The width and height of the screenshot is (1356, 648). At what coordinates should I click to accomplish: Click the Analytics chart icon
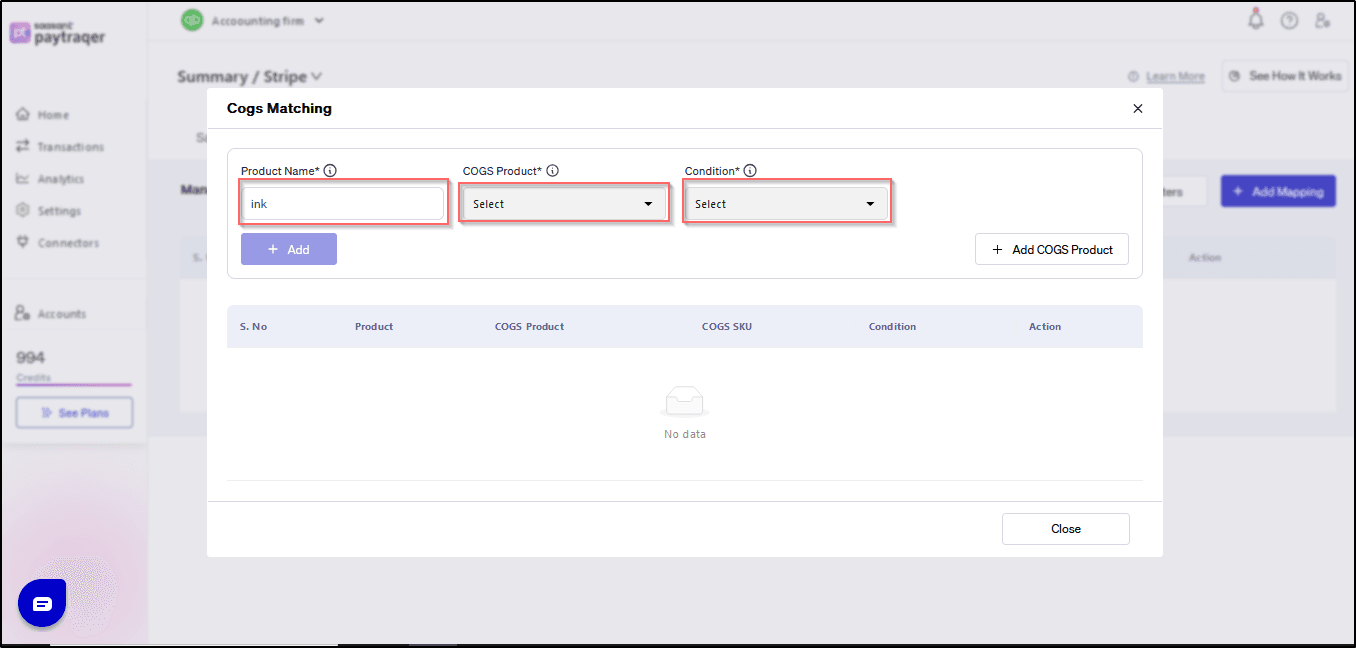pos(23,179)
